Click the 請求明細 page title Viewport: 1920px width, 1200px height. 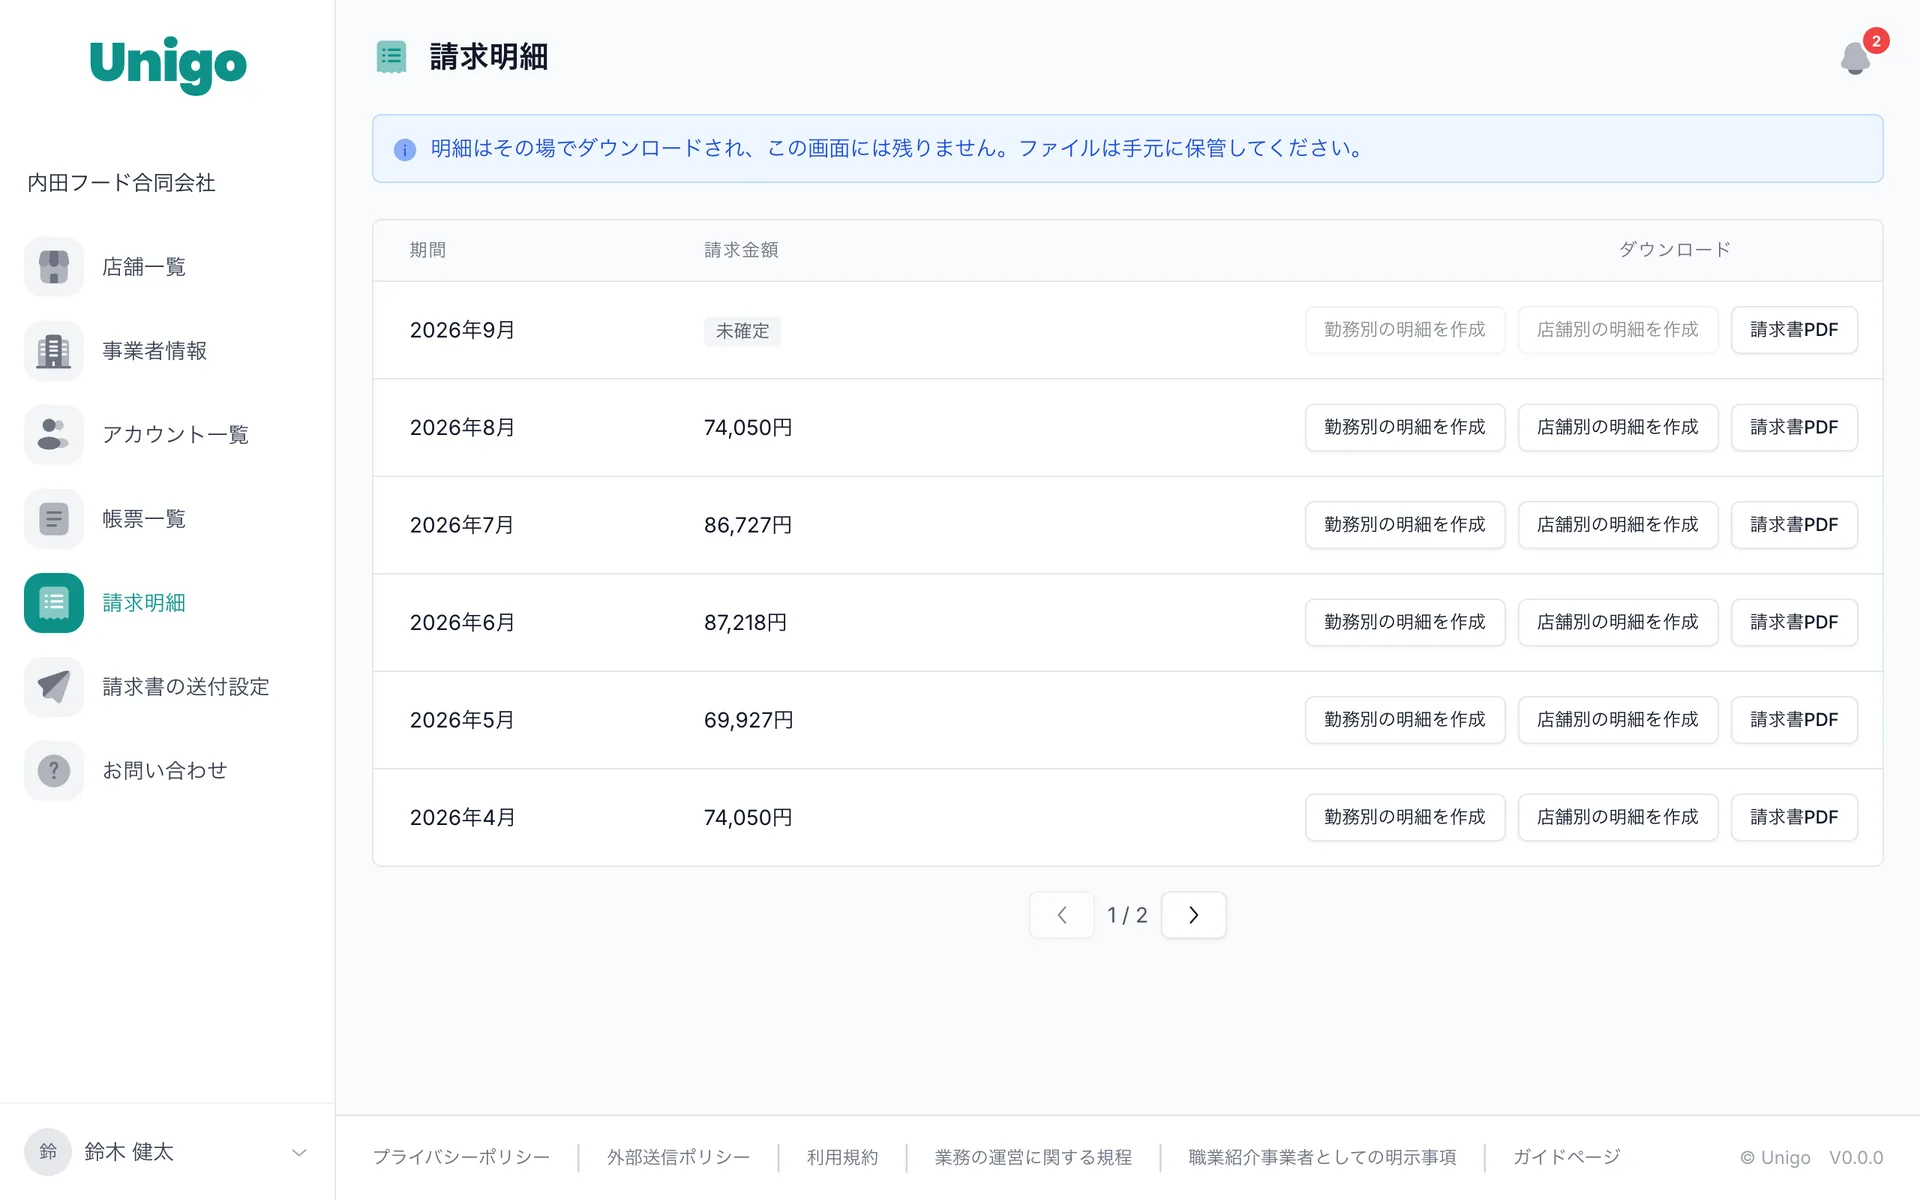(x=489, y=57)
